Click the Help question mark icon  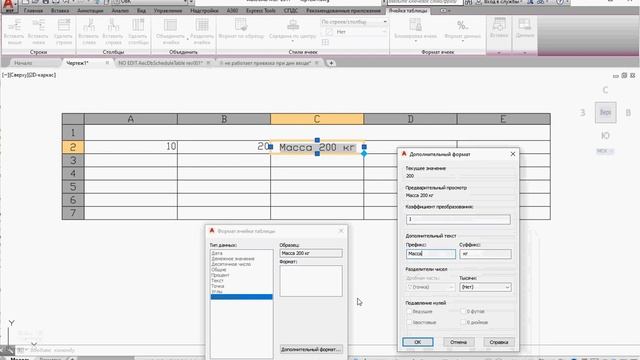tap(560, 2)
